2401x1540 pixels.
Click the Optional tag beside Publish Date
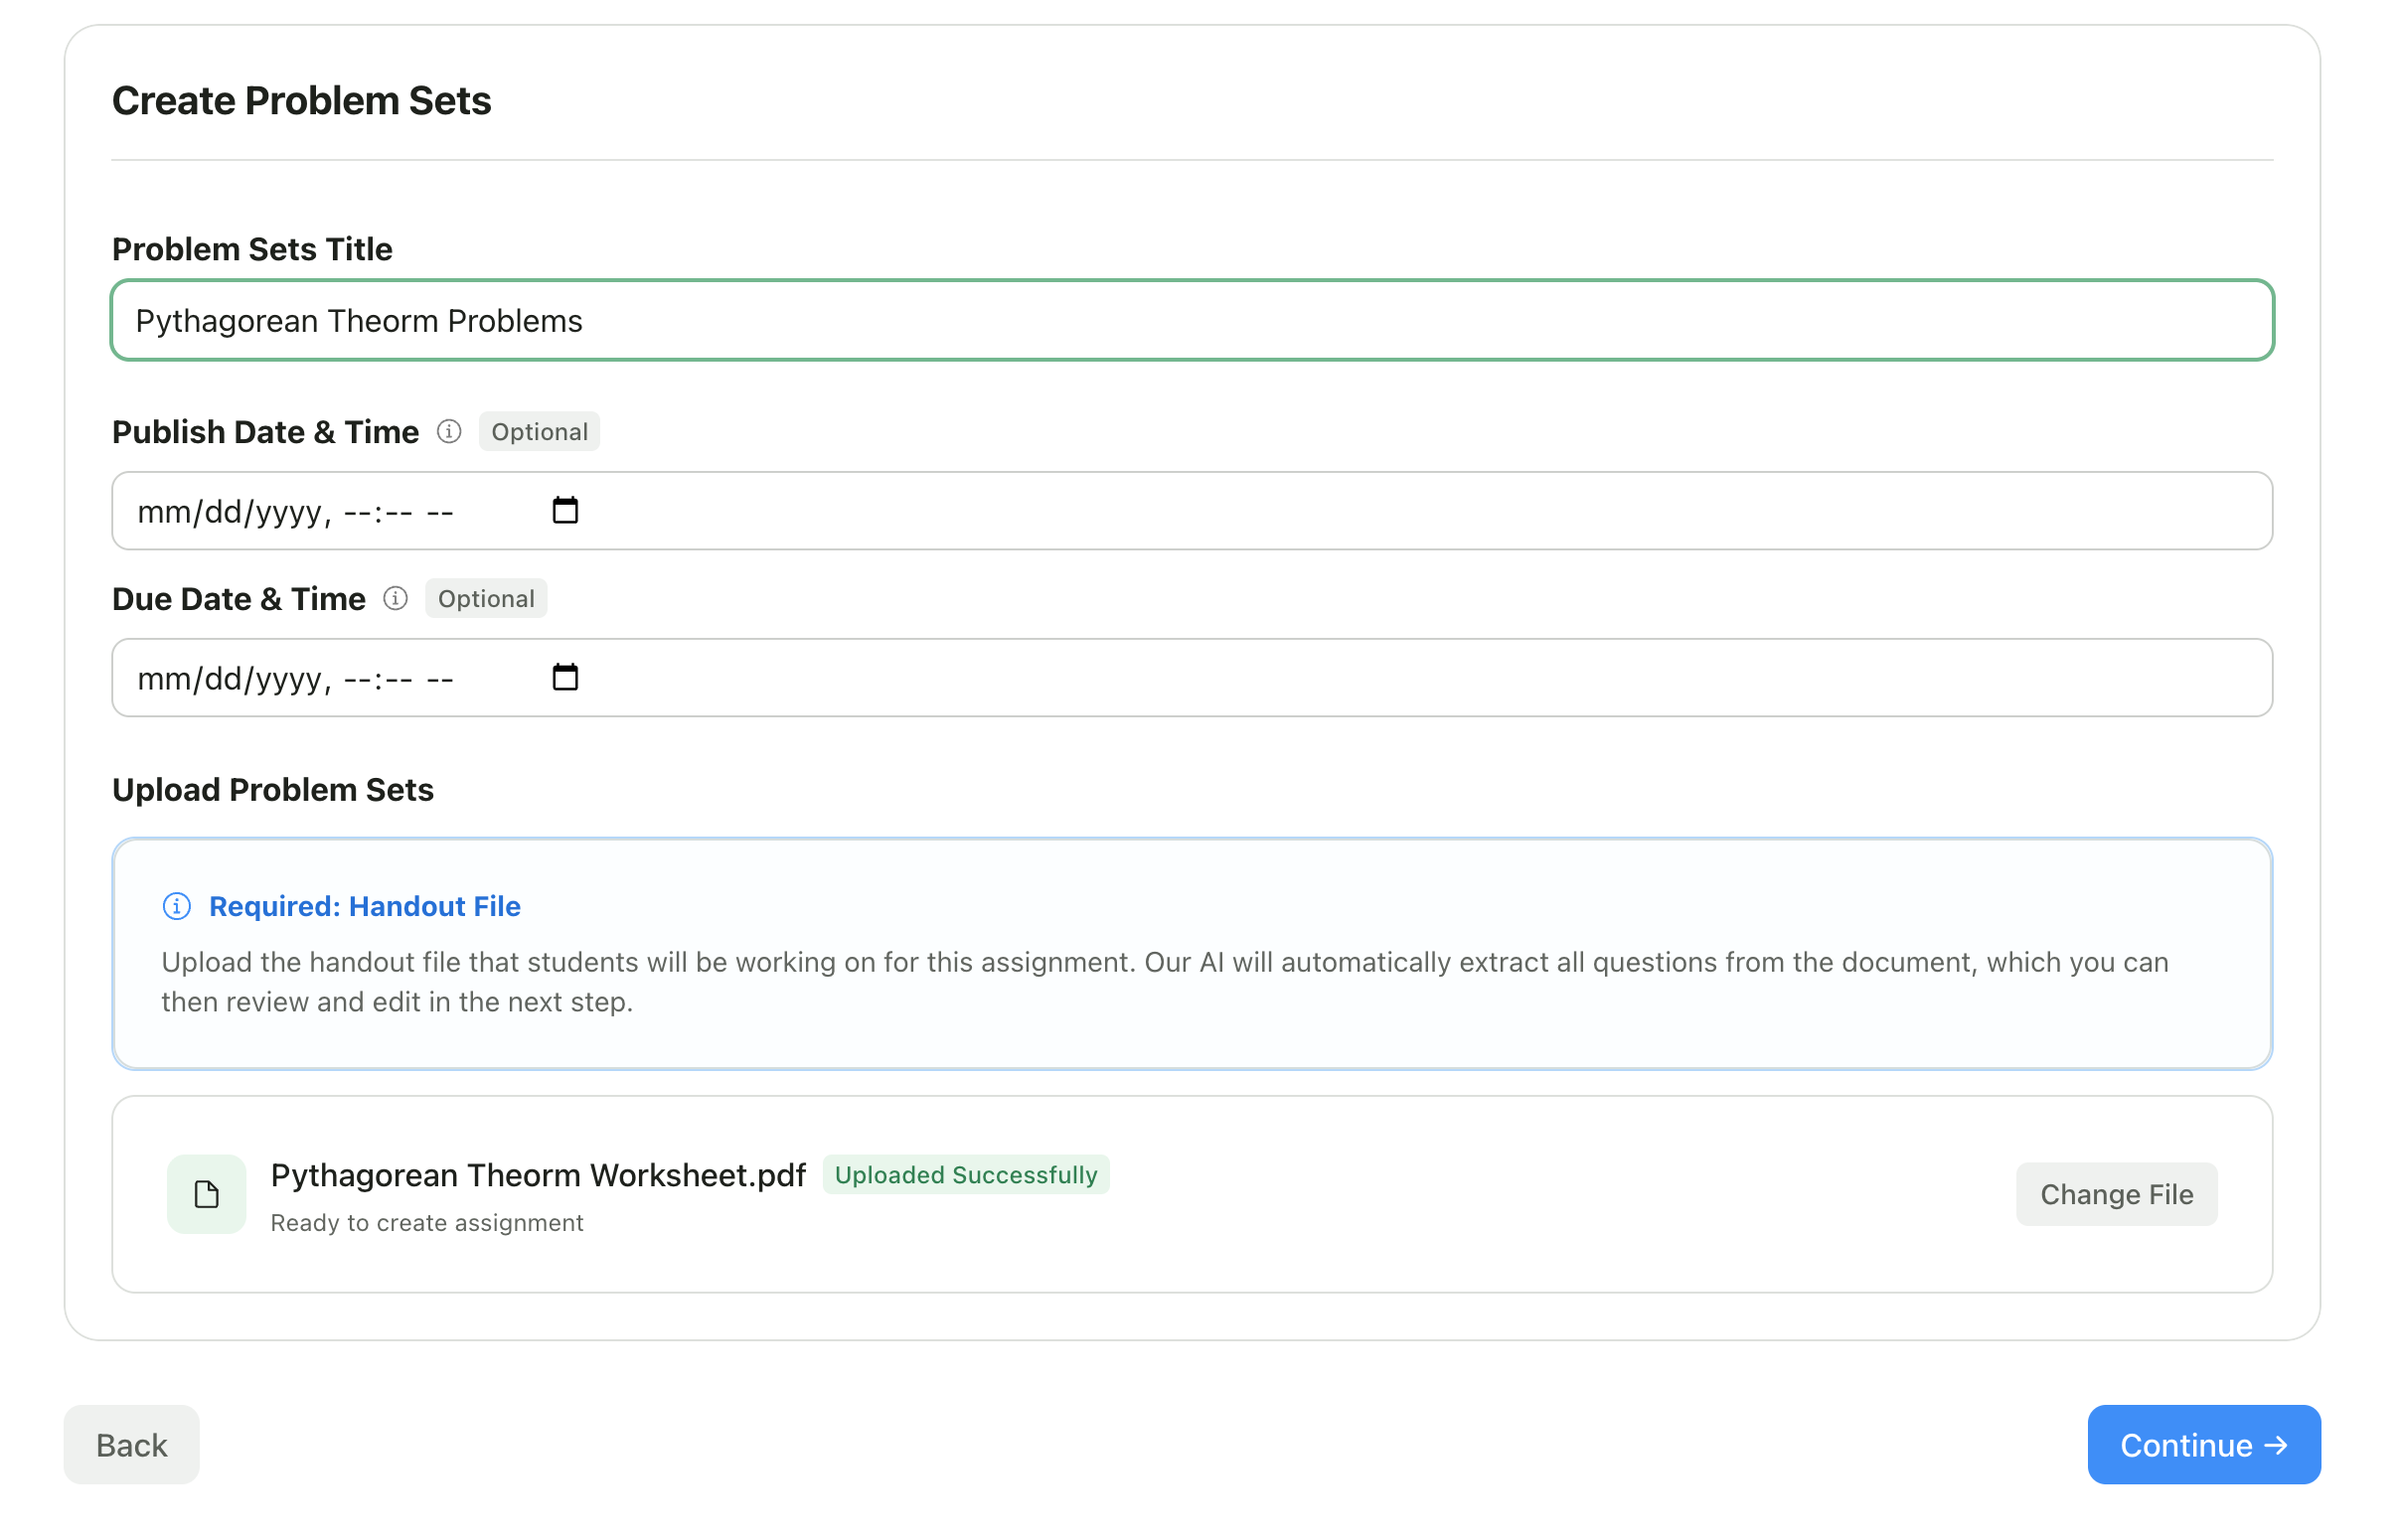click(x=539, y=432)
